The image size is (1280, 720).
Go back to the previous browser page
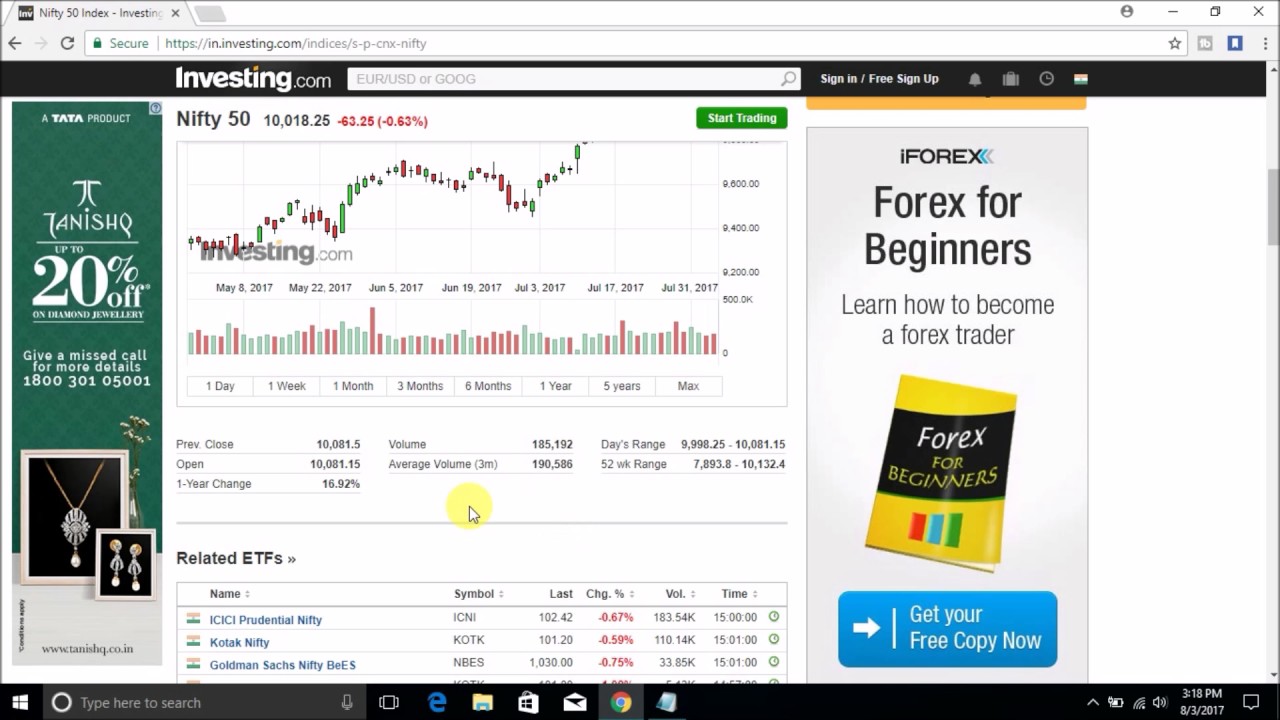(x=15, y=43)
